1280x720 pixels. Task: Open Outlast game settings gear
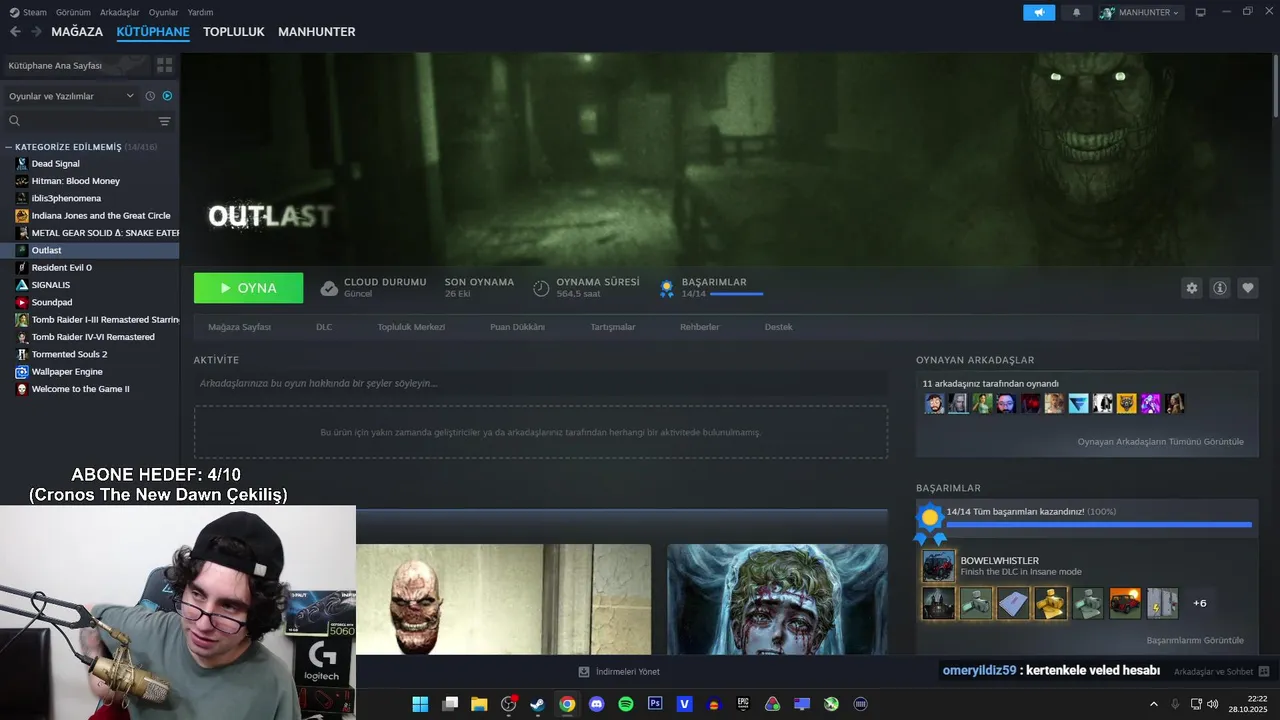coord(1191,288)
